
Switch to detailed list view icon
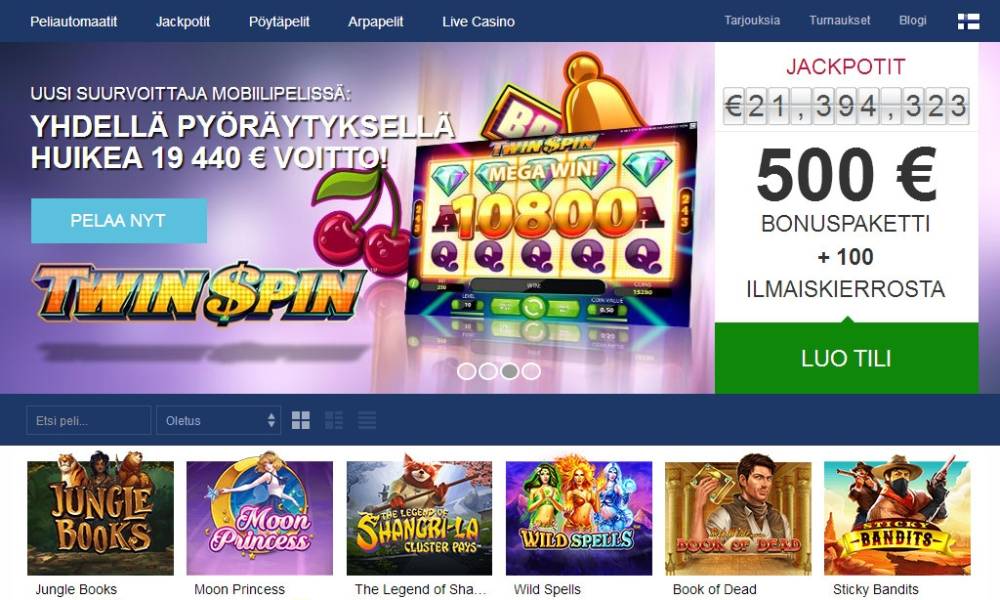tap(334, 420)
